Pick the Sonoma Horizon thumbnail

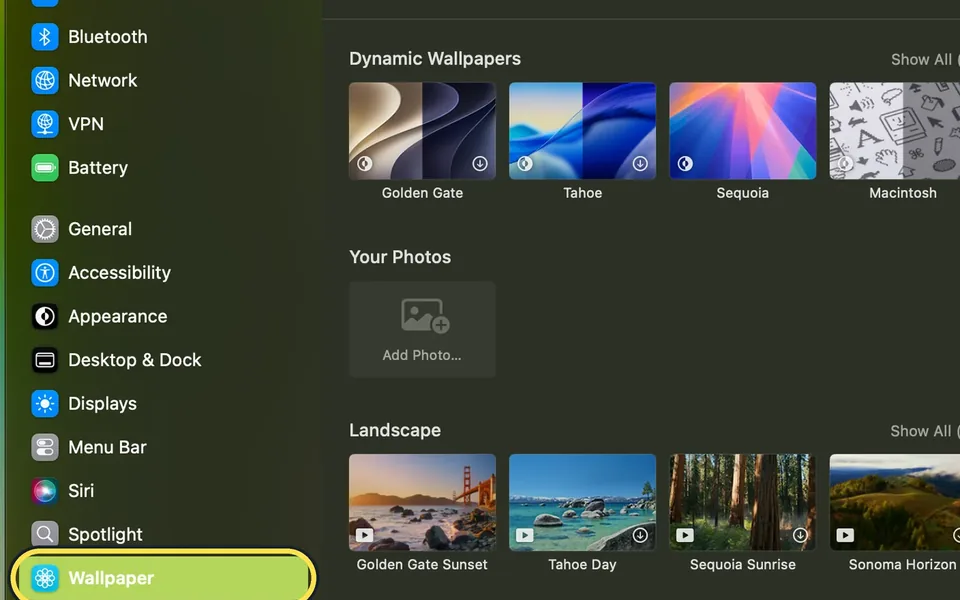pyautogui.click(x=894, y=502)
